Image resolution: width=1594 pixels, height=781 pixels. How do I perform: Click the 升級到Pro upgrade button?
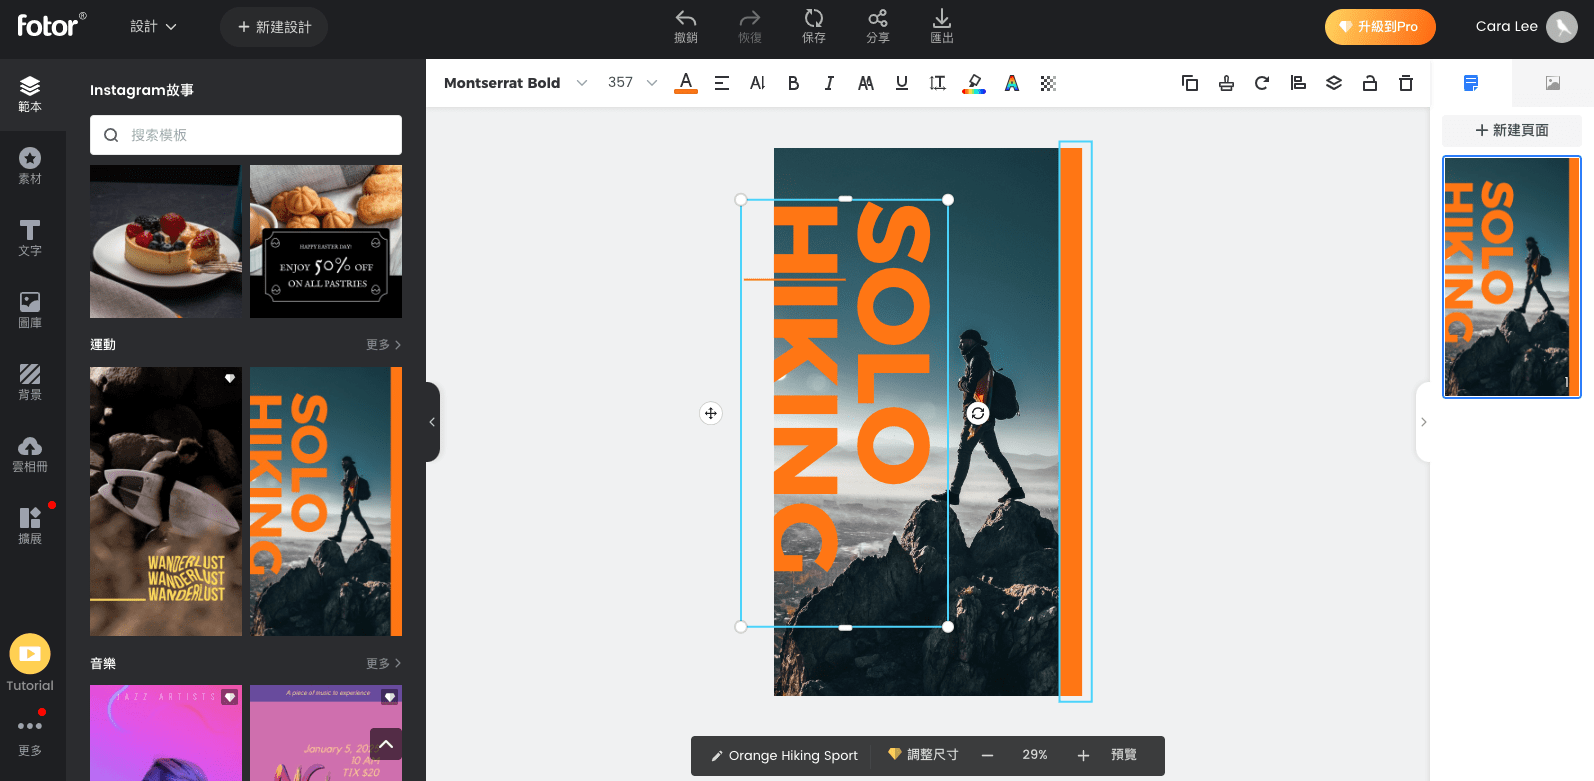(x=1380, y=27)
